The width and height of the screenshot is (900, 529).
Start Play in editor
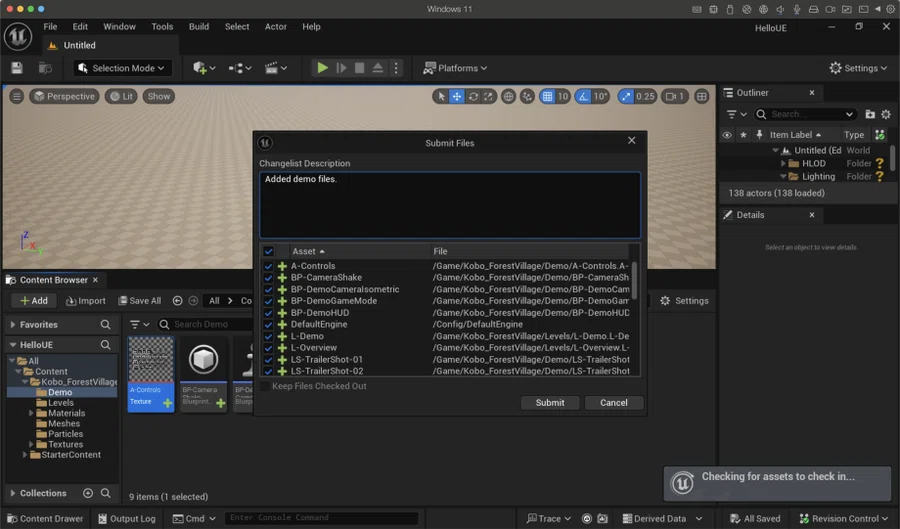(322, 68)
